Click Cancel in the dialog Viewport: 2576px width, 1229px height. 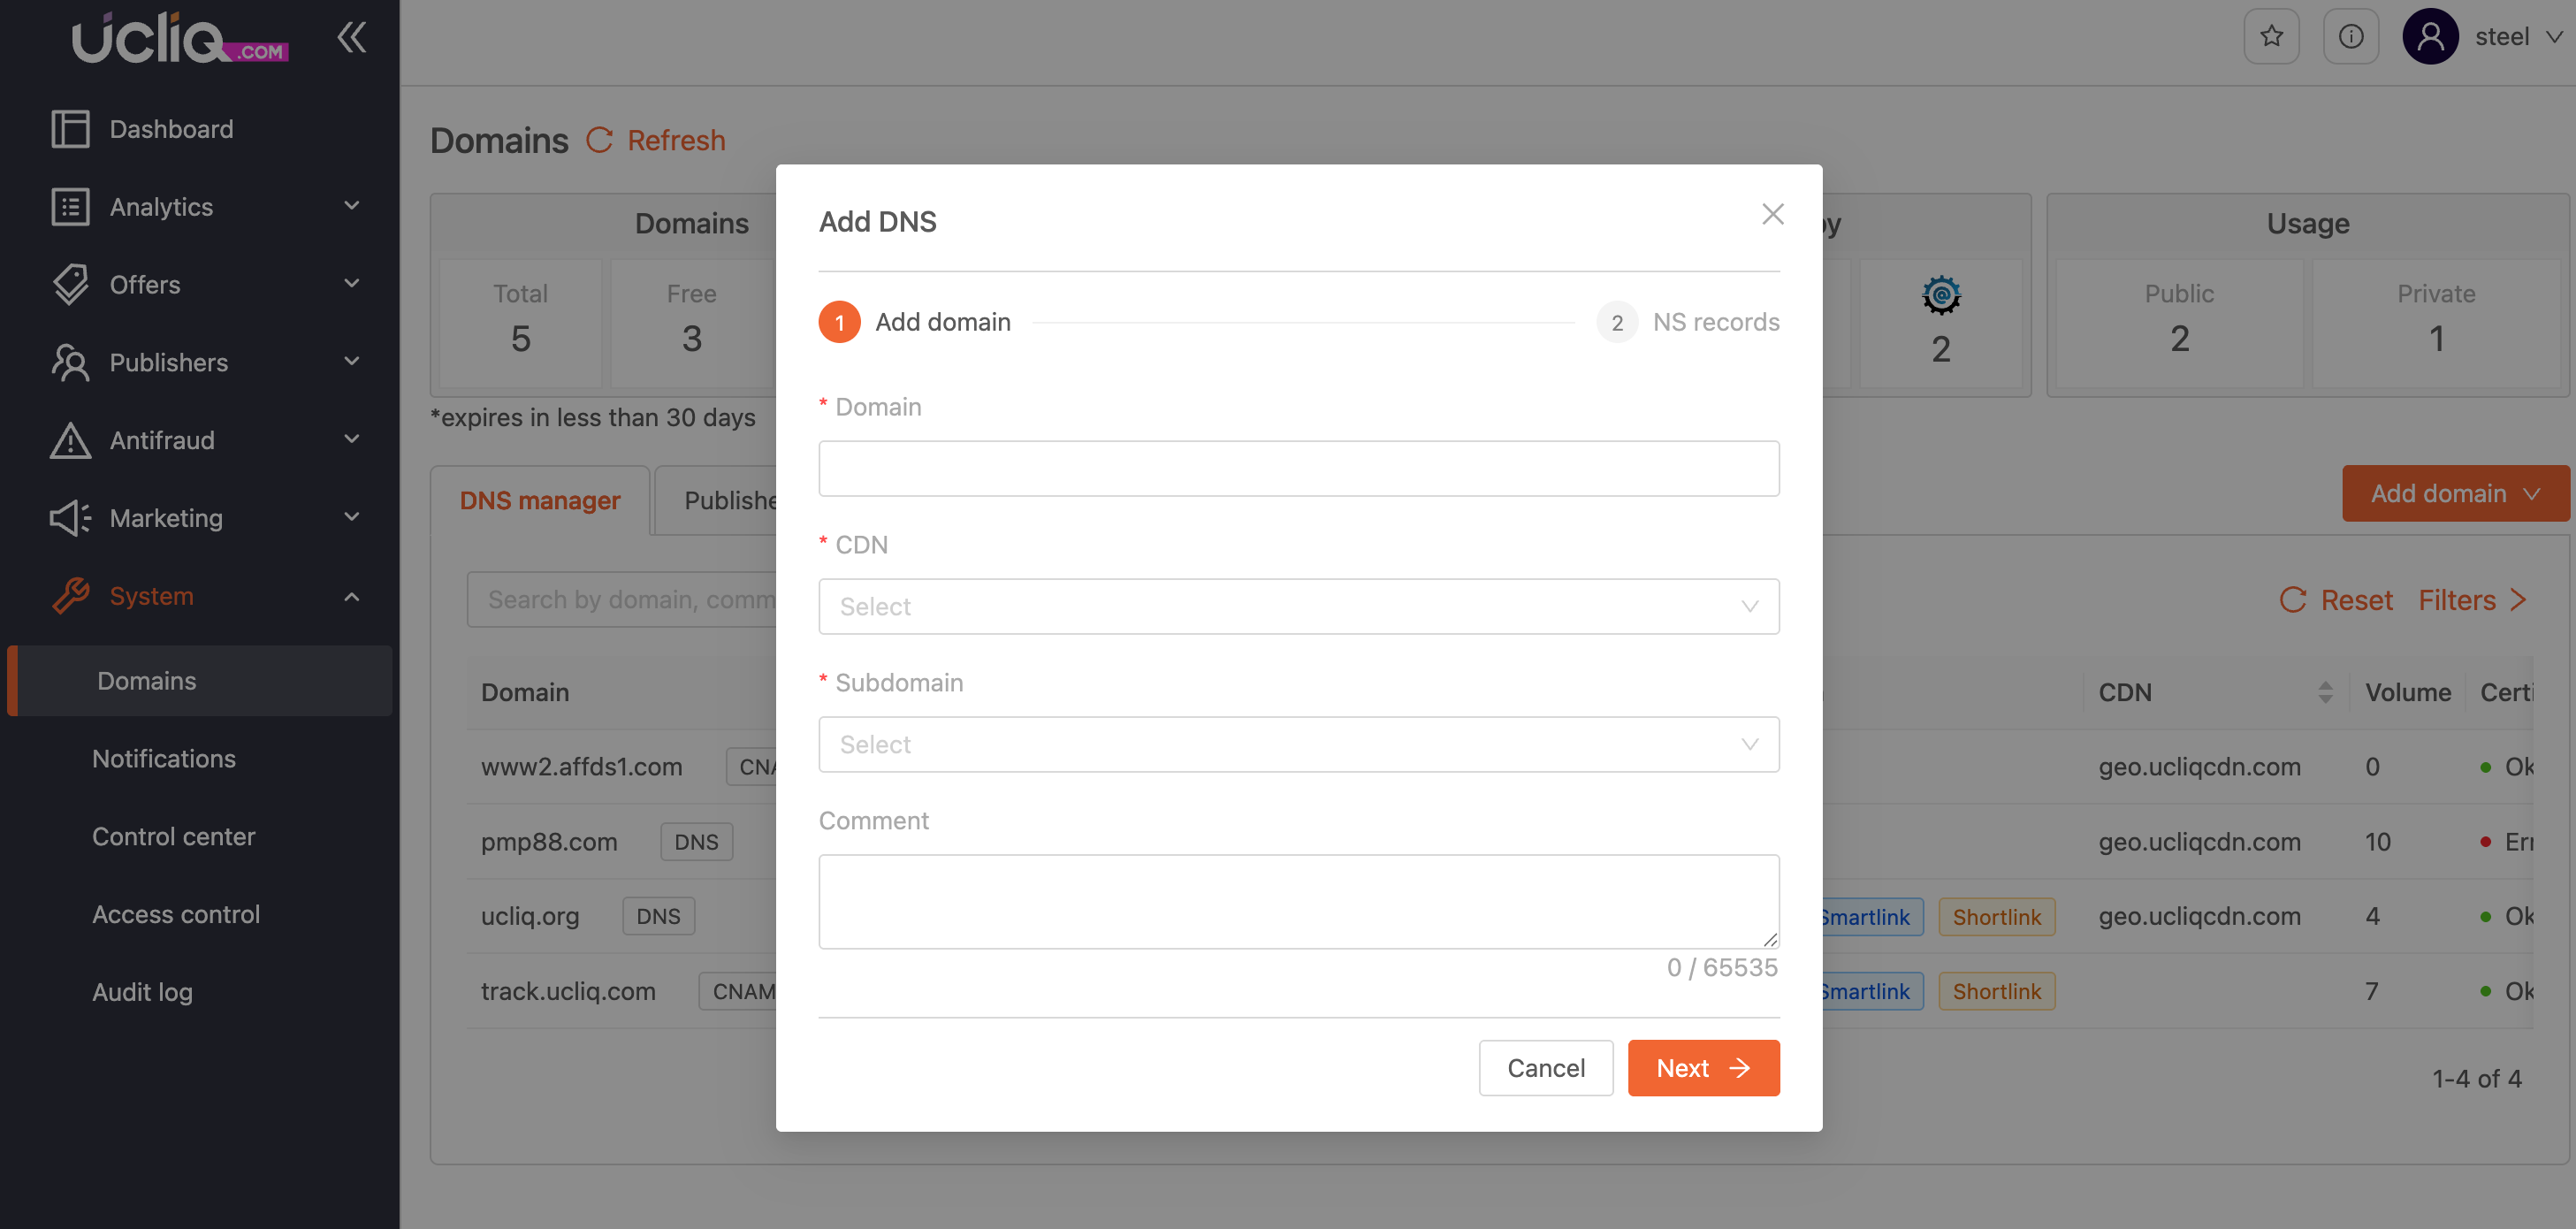click(x=1545, y=1068)
